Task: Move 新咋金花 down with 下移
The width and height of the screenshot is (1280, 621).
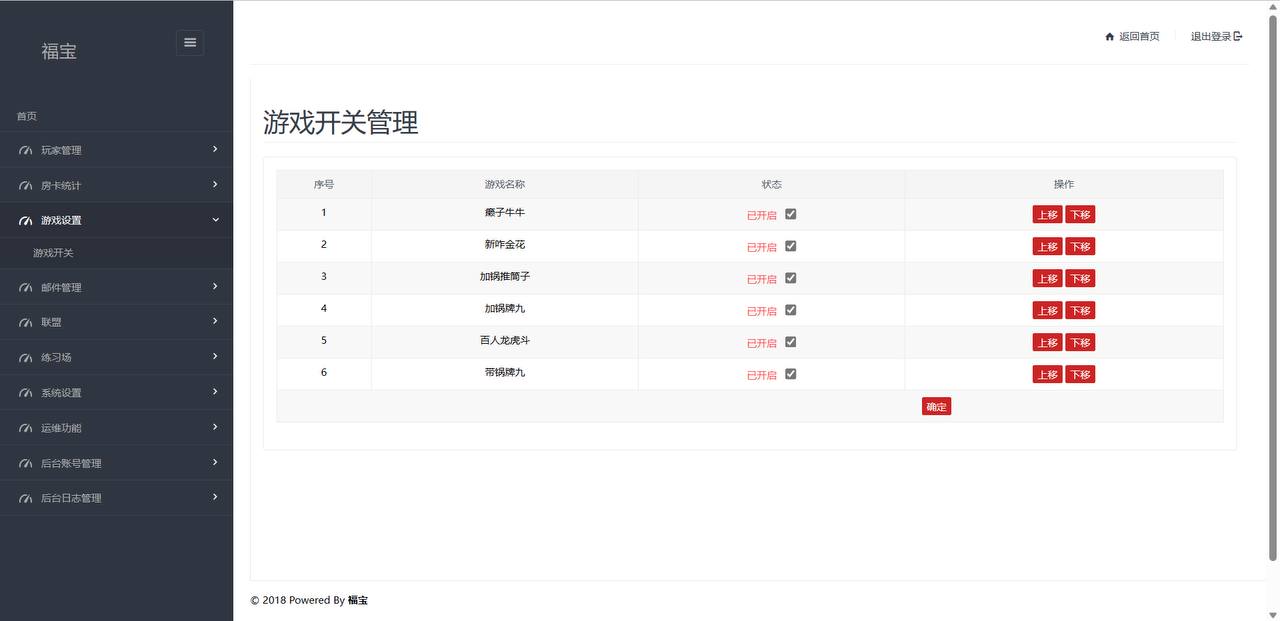Action: [x=1080, y=247]
